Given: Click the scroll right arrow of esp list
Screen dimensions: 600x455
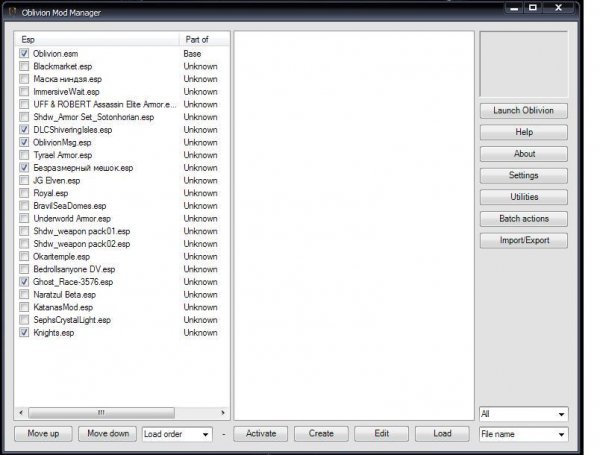Looking at the screenshot, I should coord(223,413).
